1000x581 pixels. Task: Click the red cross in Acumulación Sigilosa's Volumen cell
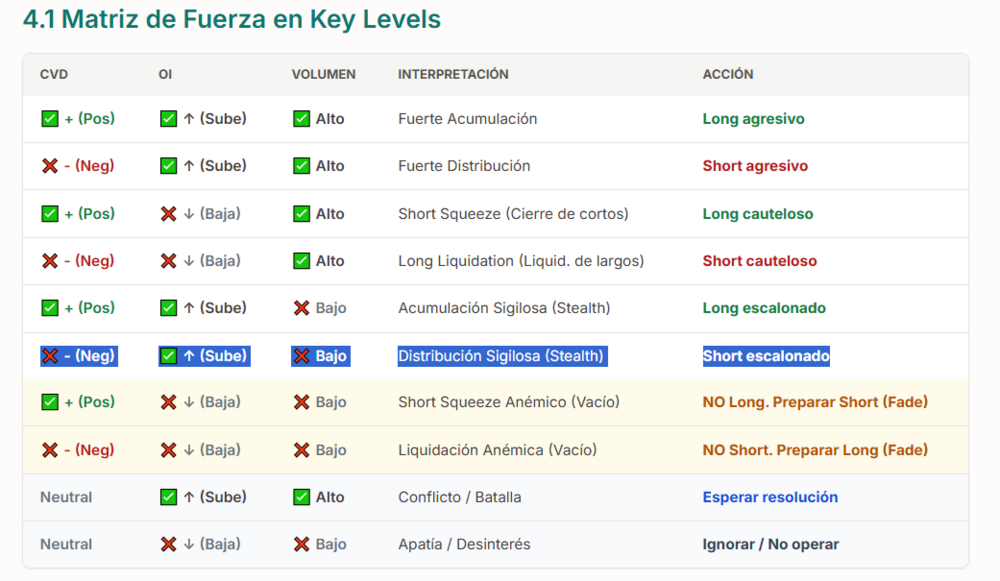point(301,308)
